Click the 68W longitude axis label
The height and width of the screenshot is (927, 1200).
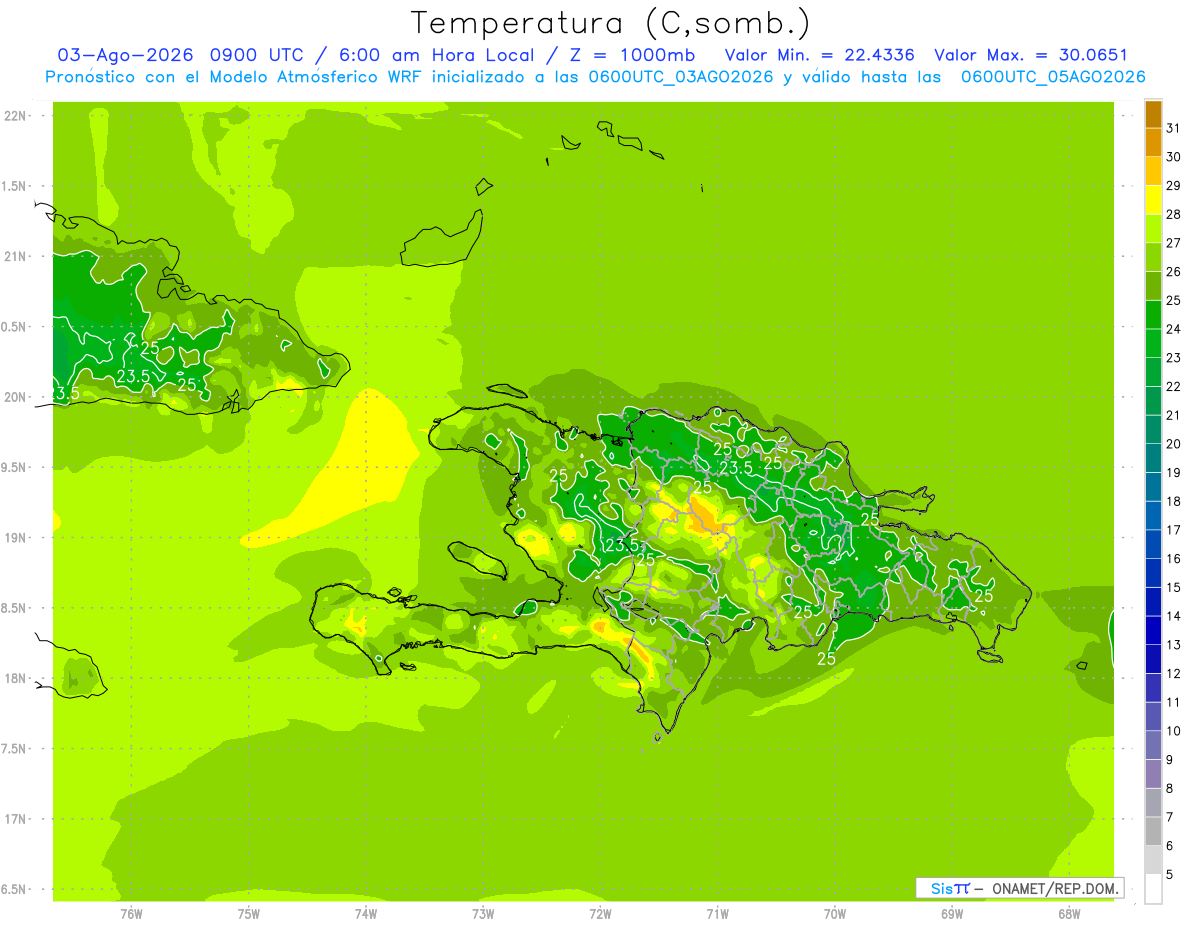click(x=1068, y=913)
